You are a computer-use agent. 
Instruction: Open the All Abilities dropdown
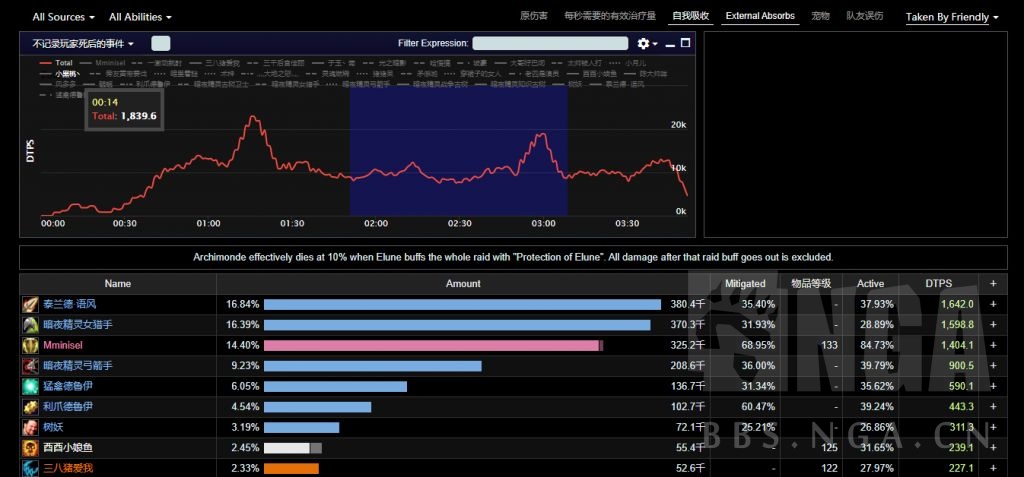[140, 17]
